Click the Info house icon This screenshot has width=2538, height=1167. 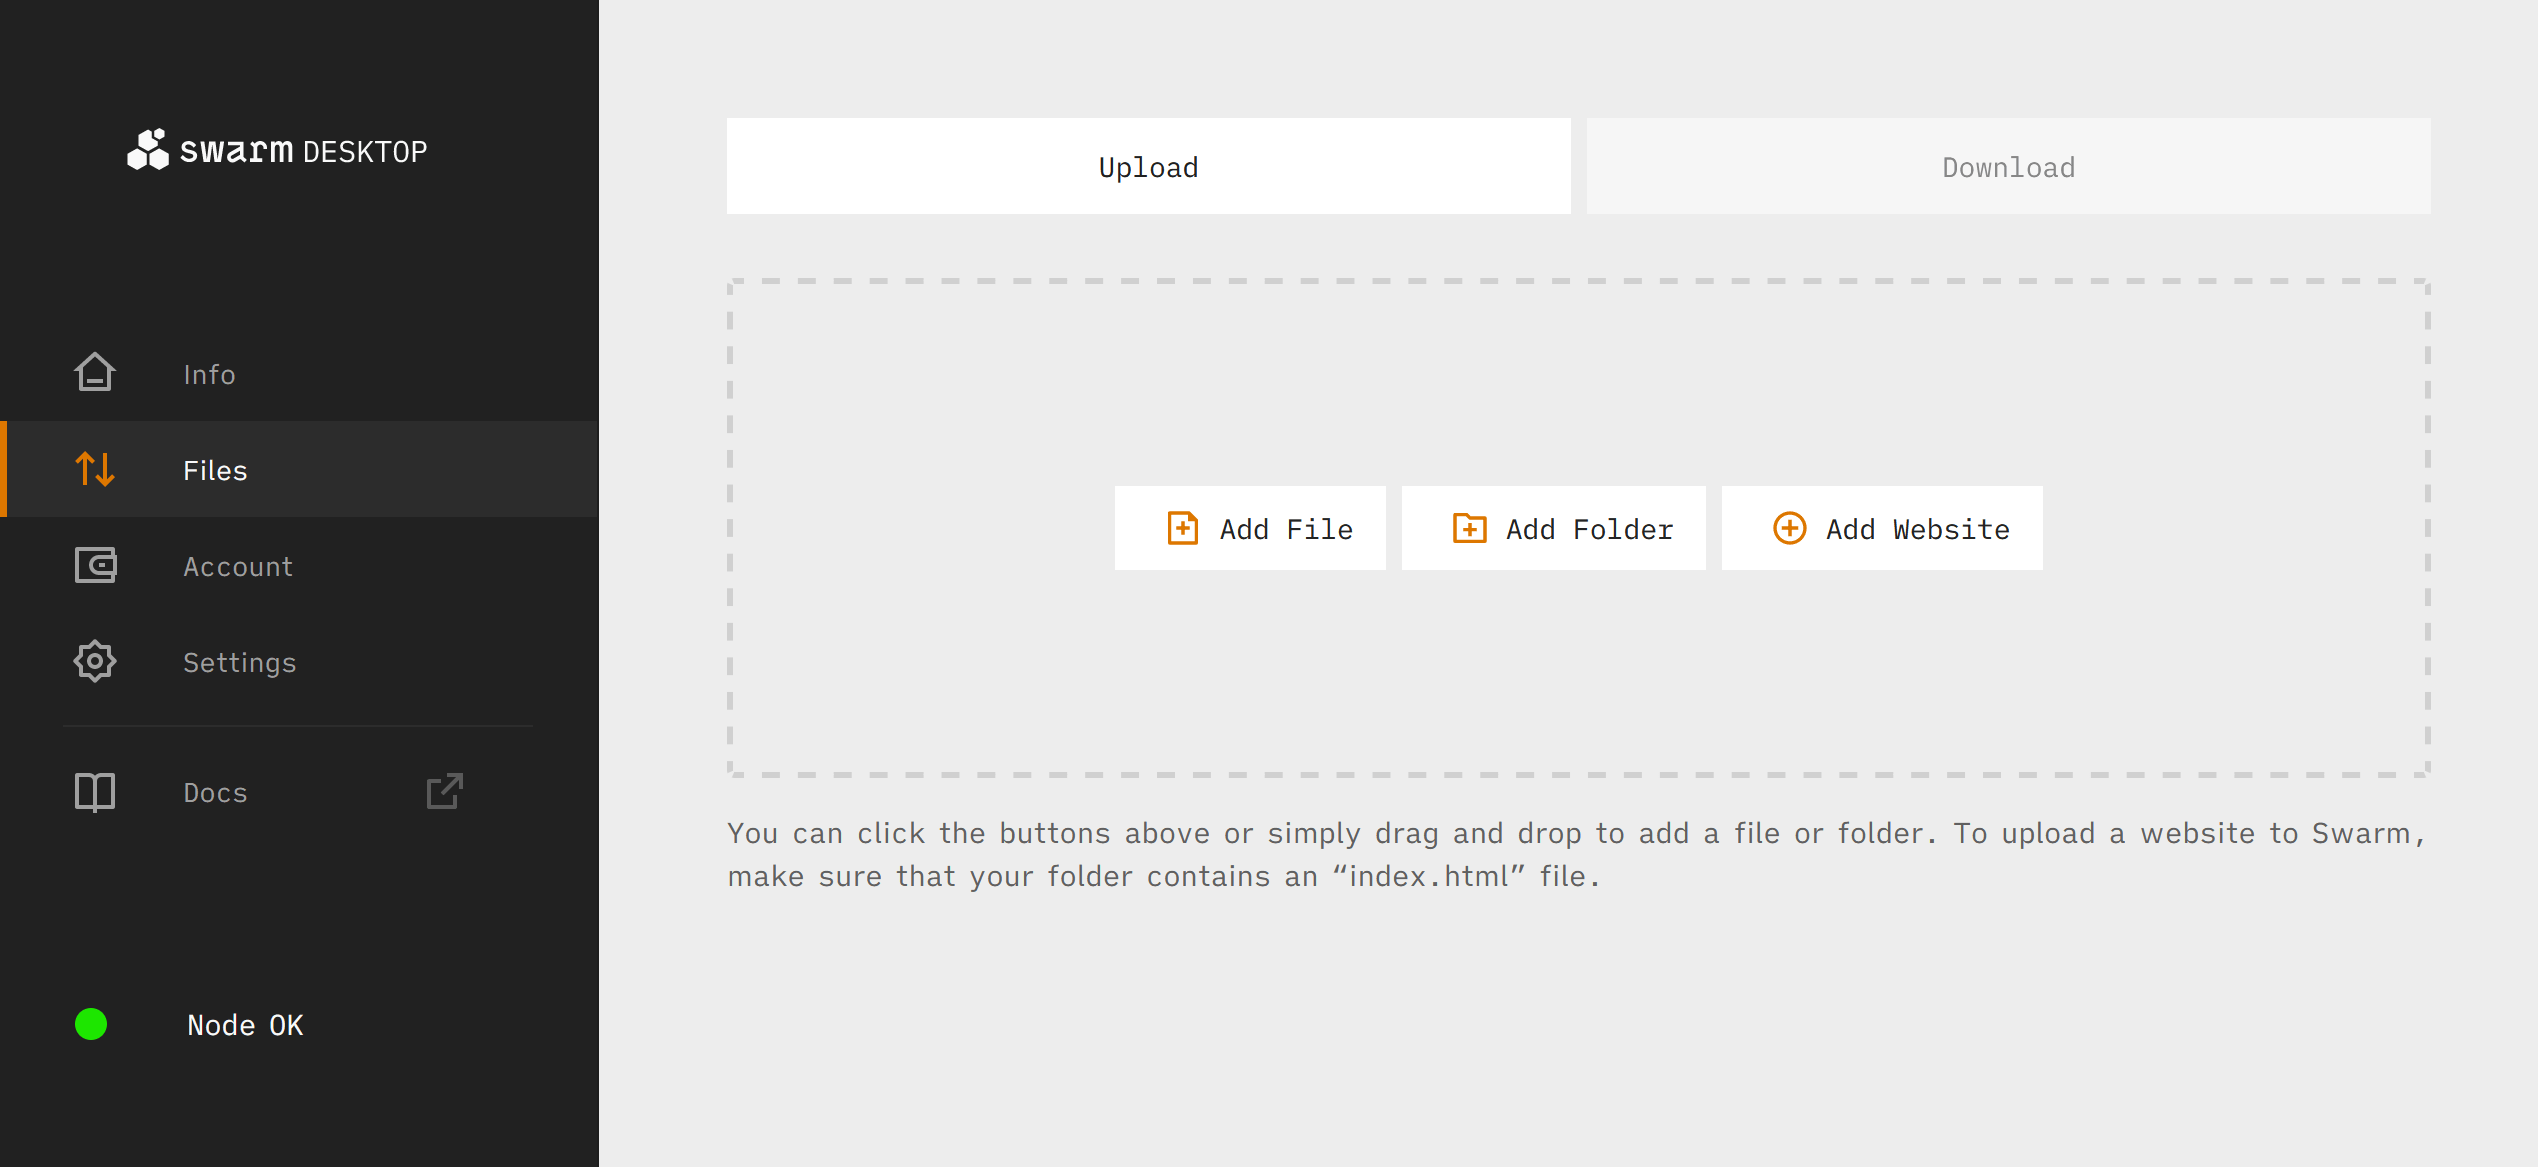click(95, 373)
